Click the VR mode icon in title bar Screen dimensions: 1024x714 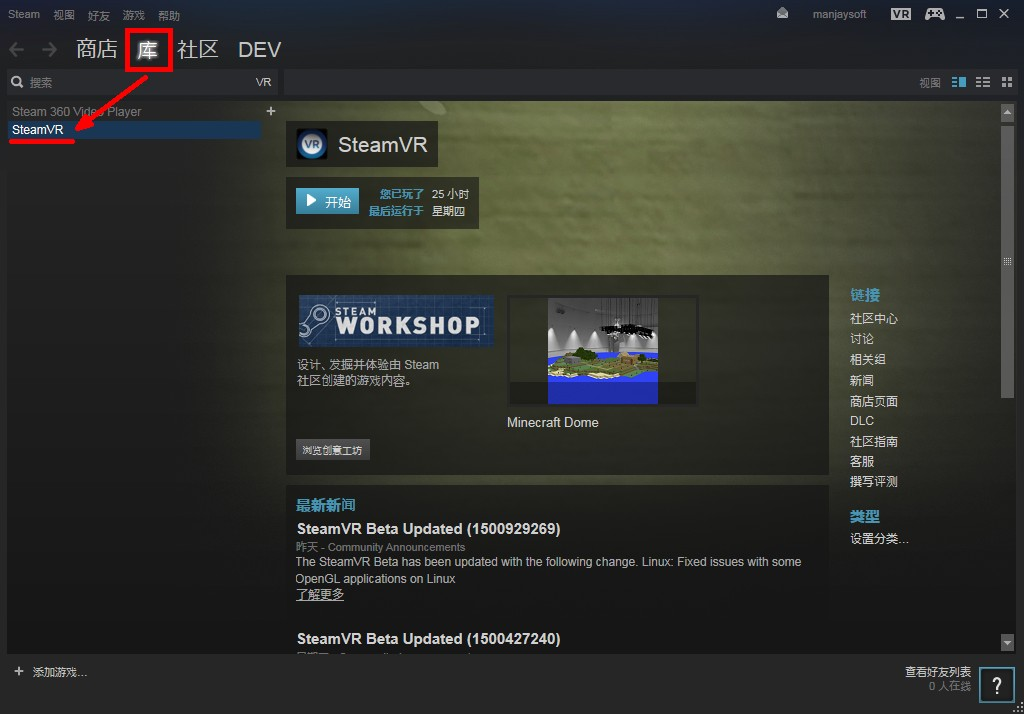(x=901, y=14)
